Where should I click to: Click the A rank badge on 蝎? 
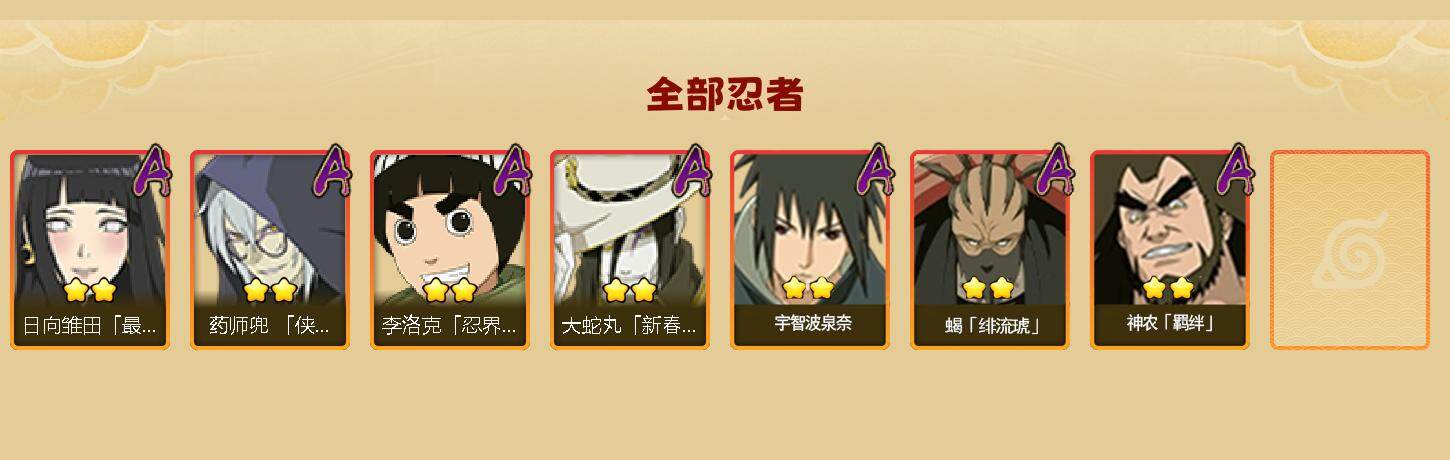pyautogui.click(x=1054, y=172)
